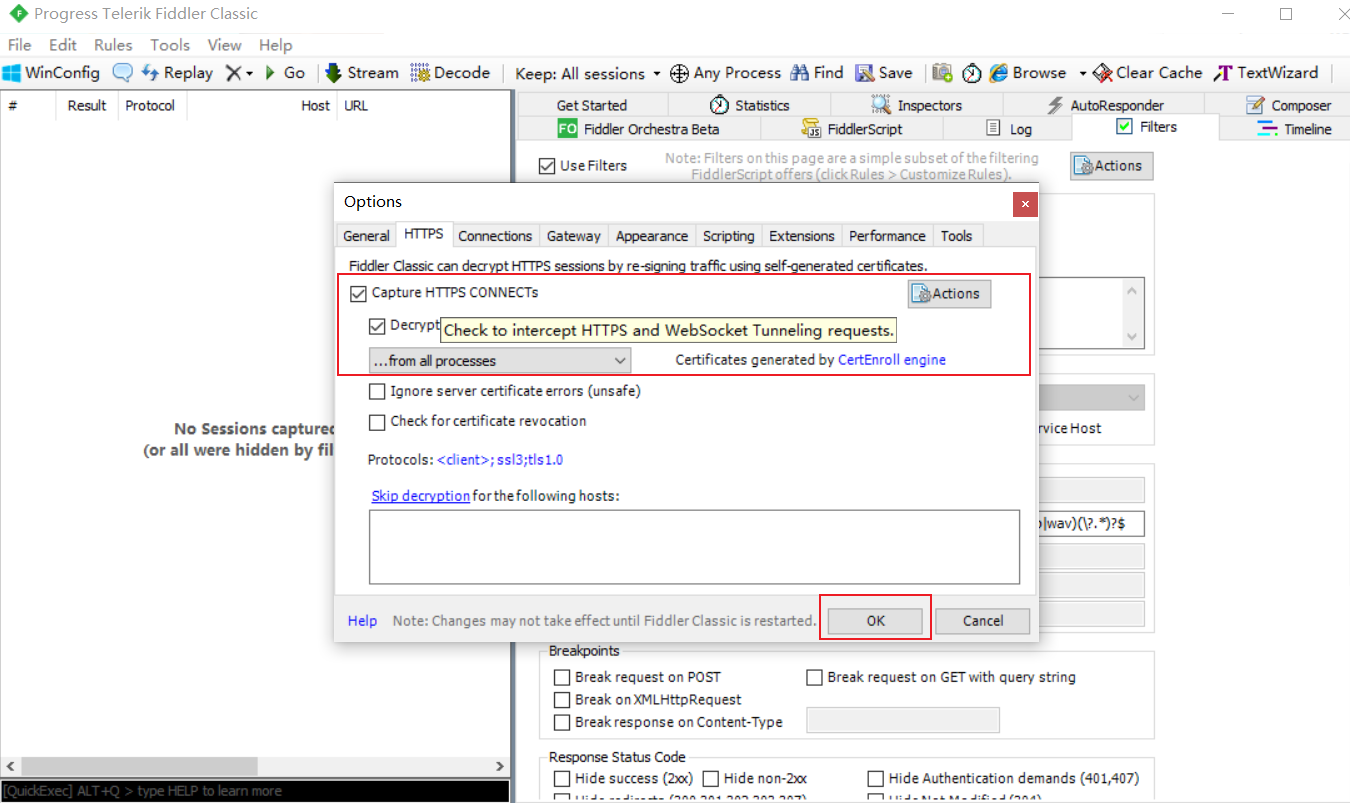Click the stopwatch timer toolbar icon
The width and height of the screenshot is (1350, 803).
tap(972, 73)
